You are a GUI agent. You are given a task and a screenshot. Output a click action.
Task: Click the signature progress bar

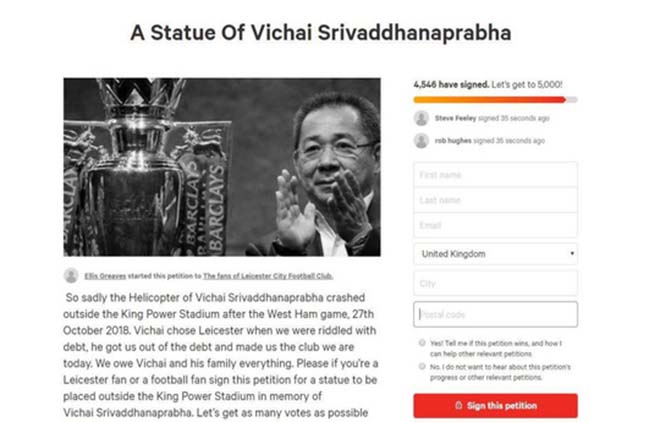pyautogui.click(x=495, y=100)
